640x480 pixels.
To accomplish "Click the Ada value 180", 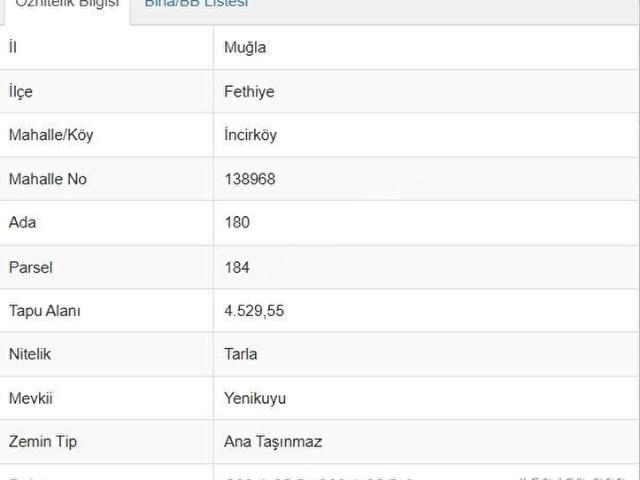I will click(237, 222).
